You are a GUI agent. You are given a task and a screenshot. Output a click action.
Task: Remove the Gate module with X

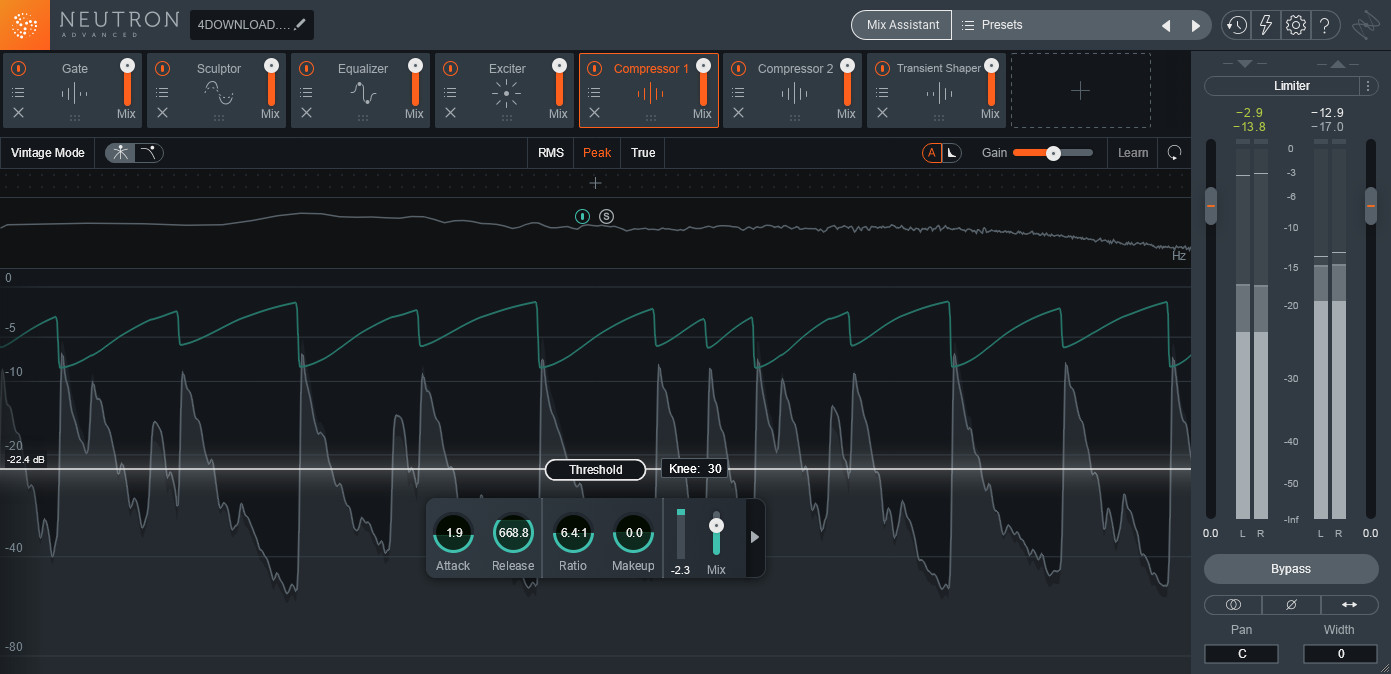point(18,113)
